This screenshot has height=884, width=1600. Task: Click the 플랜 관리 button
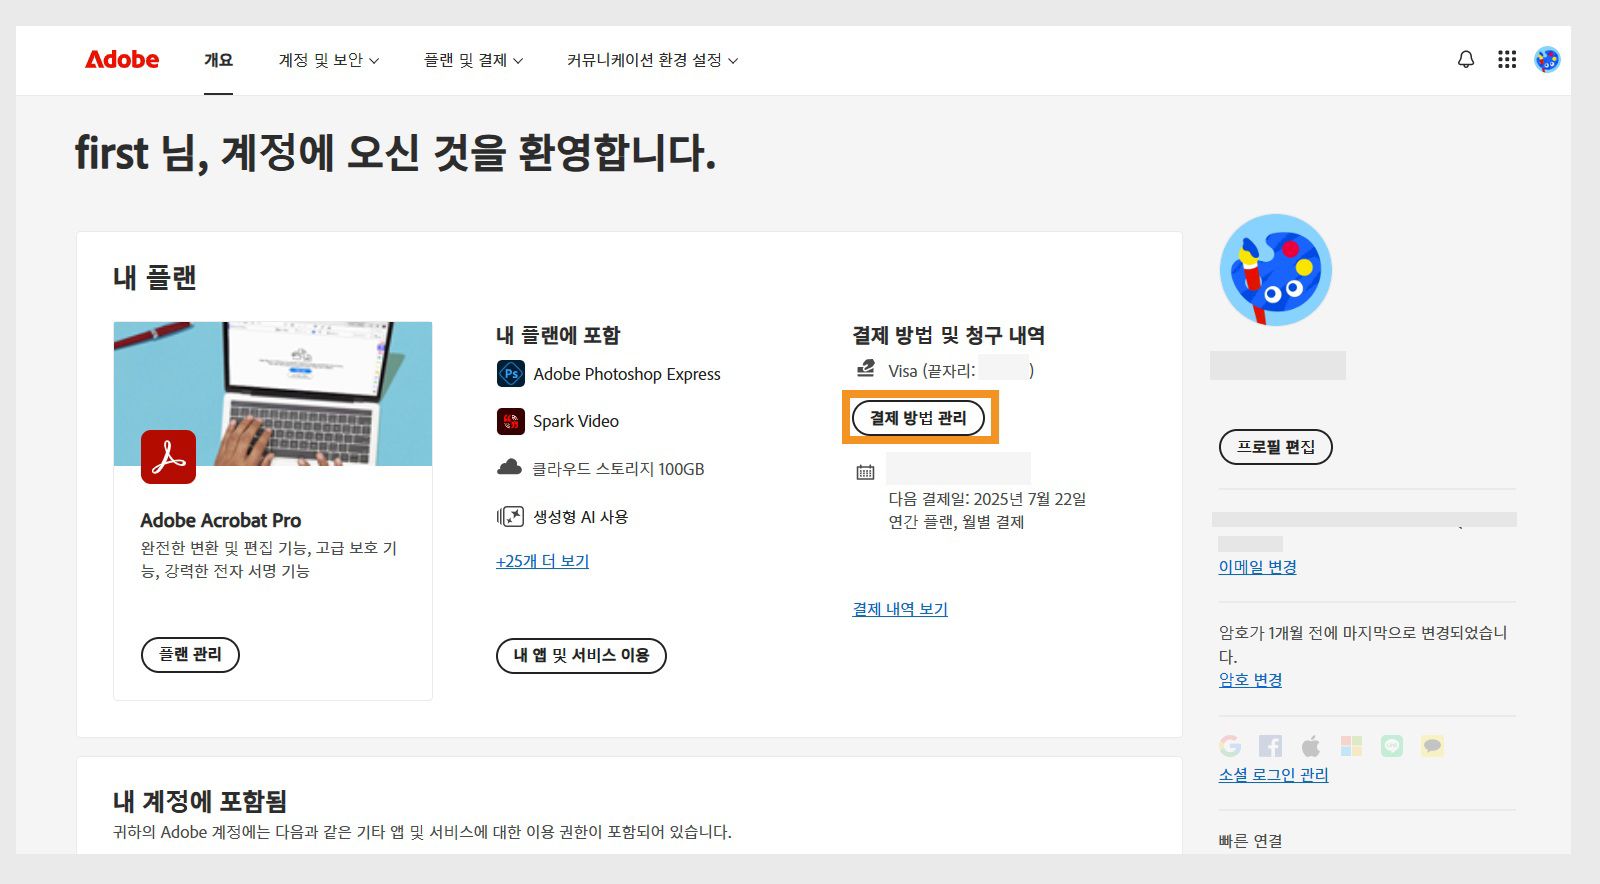pos(190,655)
